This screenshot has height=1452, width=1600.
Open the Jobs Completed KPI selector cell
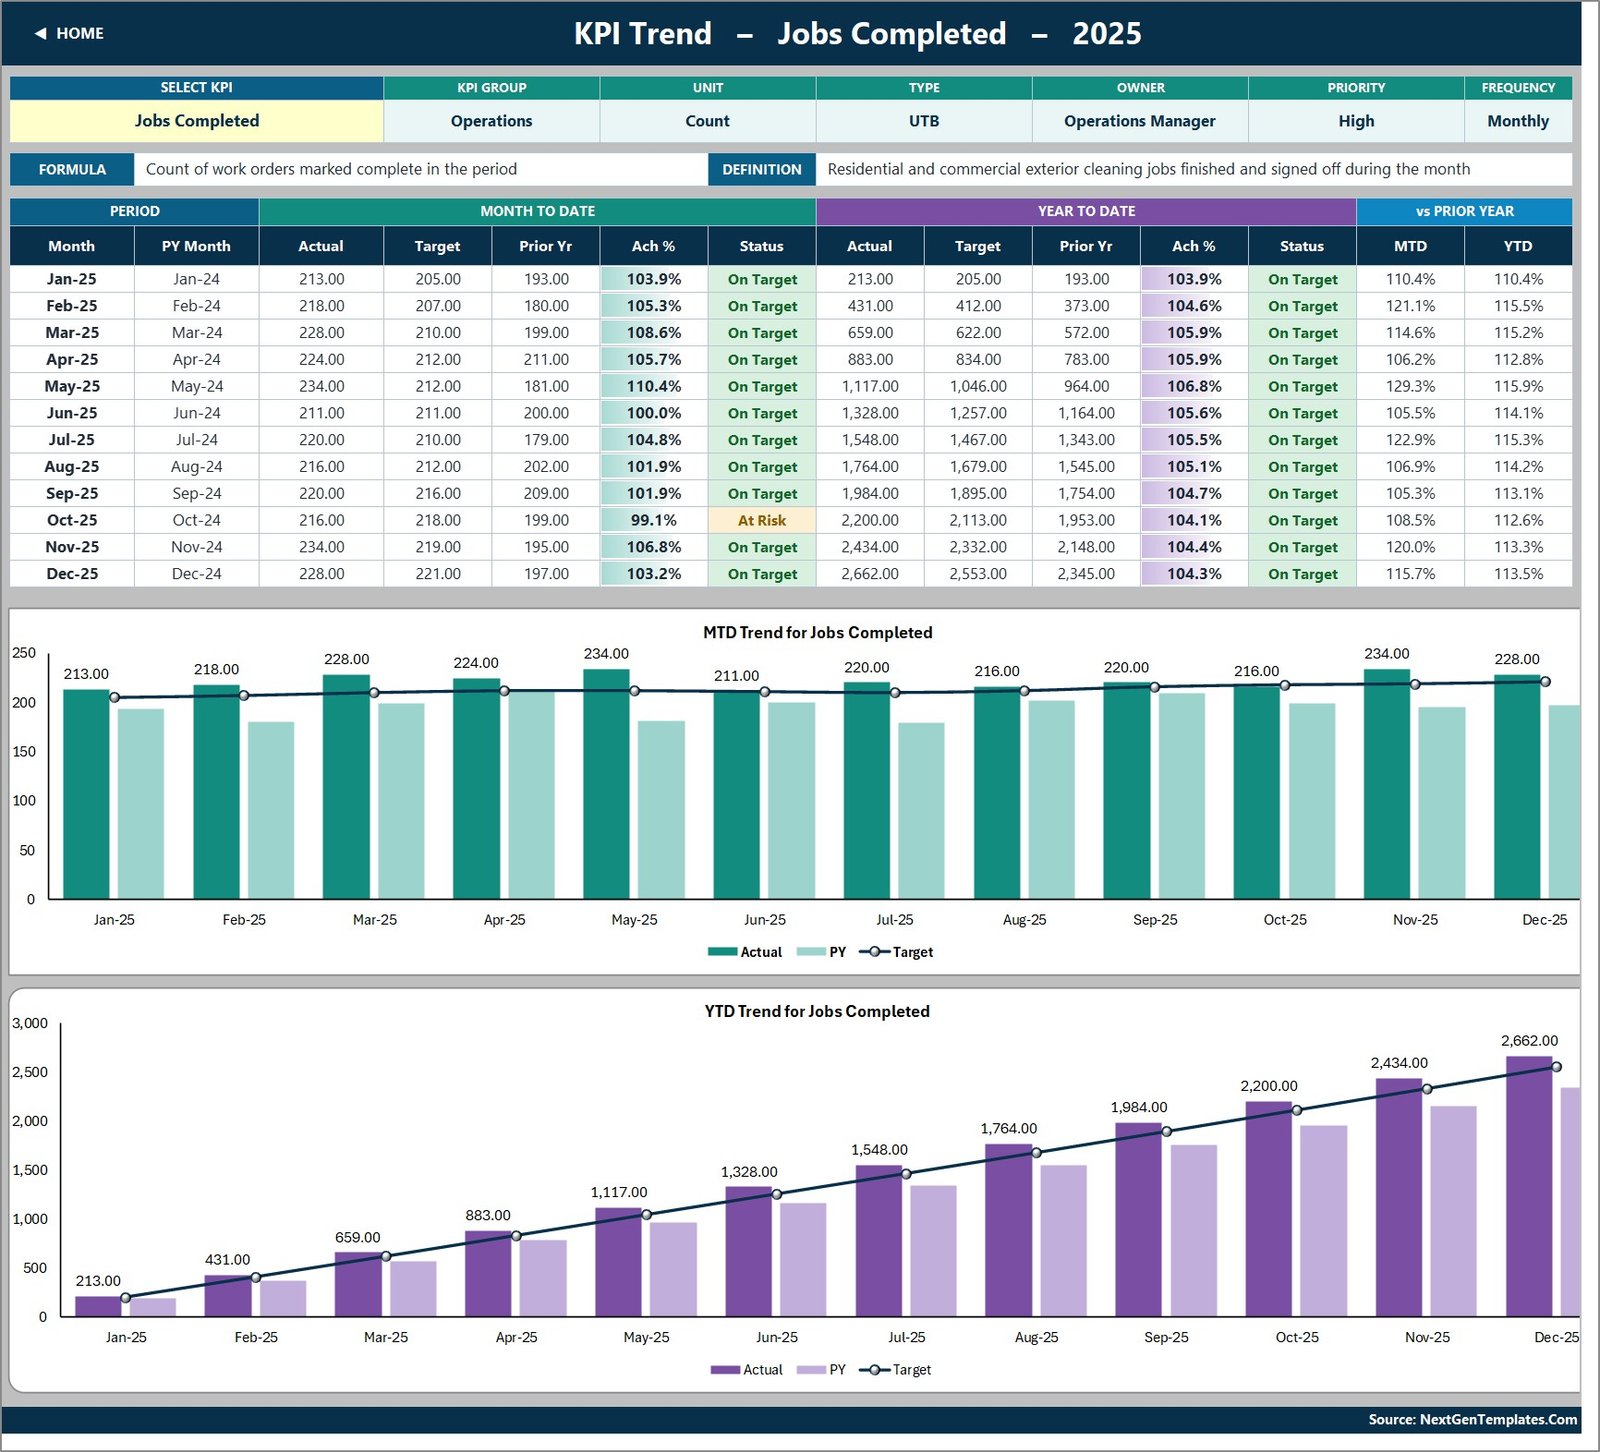(197, 121)
